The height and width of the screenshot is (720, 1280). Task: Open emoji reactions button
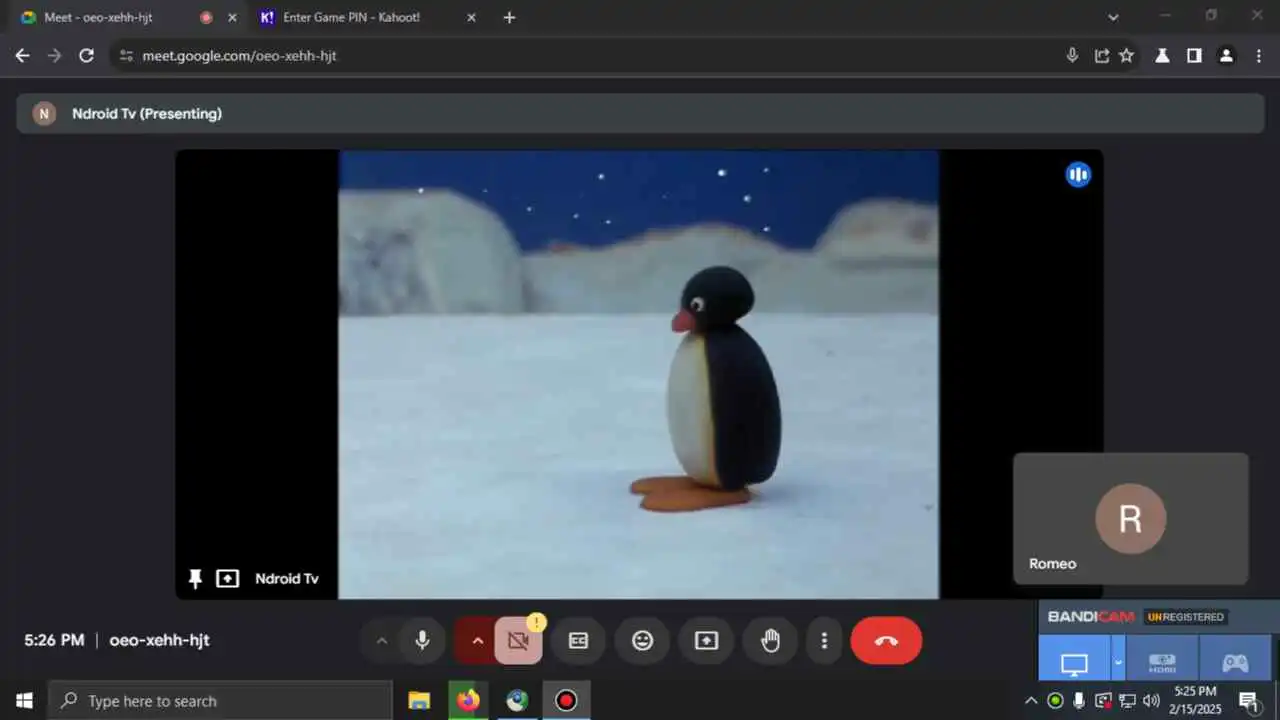pos(642,641)
